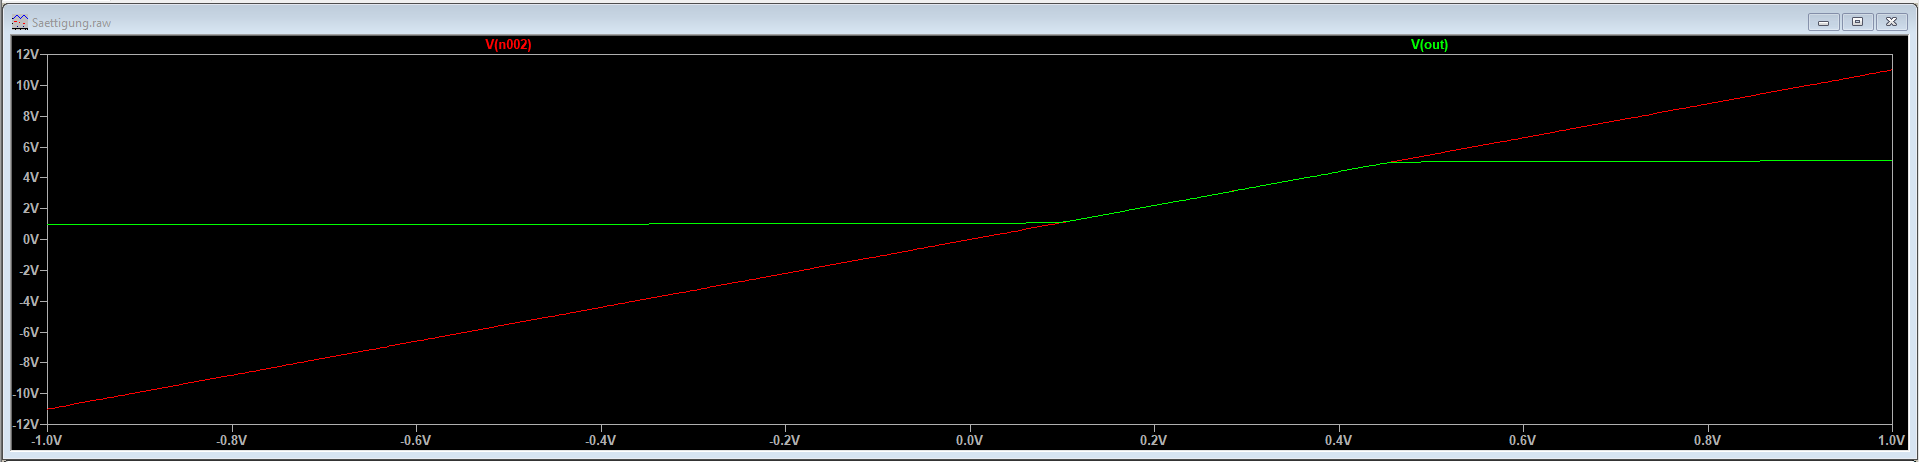
Task: Click the -0.2V label on horizontal axis
Action: 785,441
